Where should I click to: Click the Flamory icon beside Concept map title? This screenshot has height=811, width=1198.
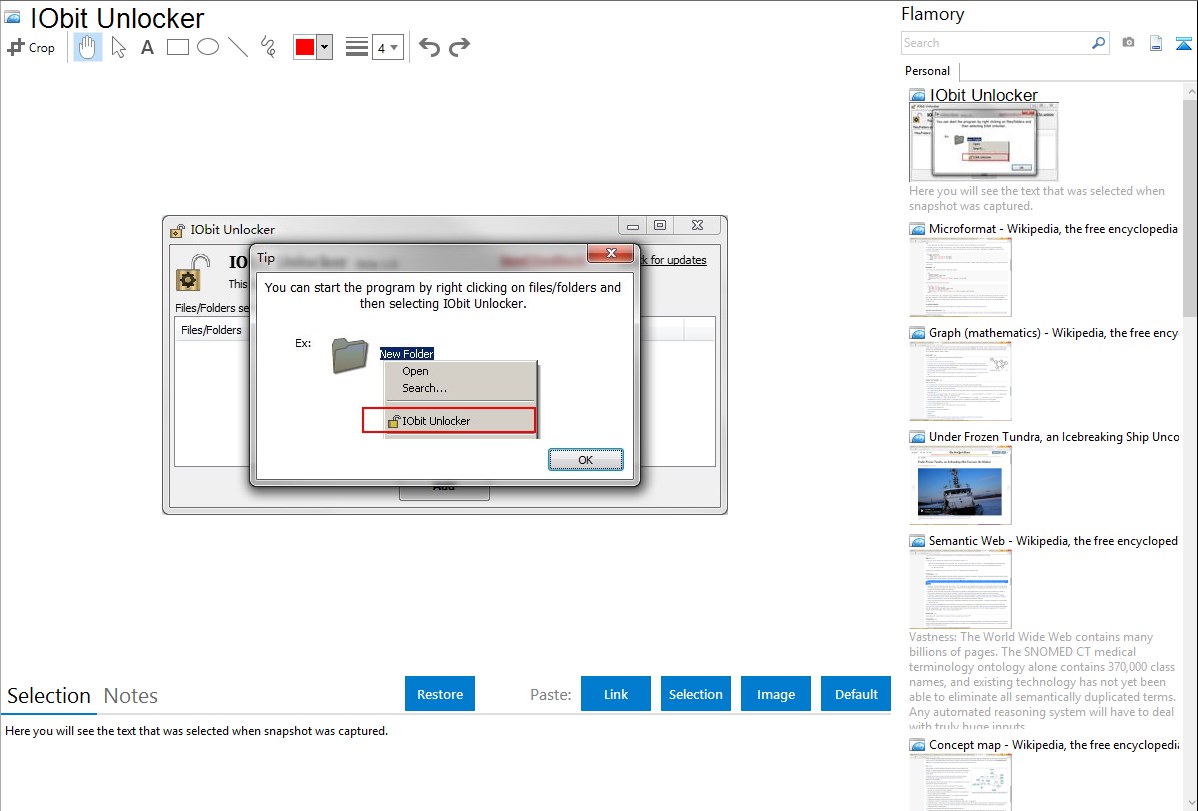click(x=917, y=745)
